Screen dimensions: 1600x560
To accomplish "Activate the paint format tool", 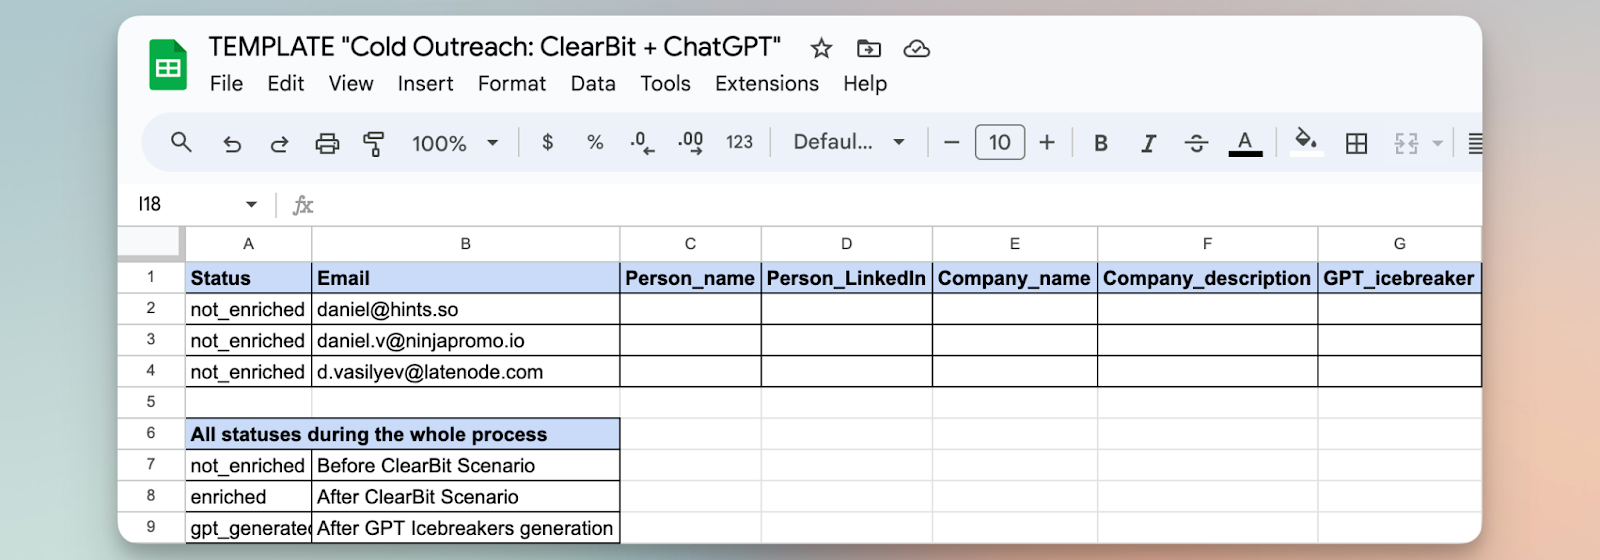I will pos(374,143).
